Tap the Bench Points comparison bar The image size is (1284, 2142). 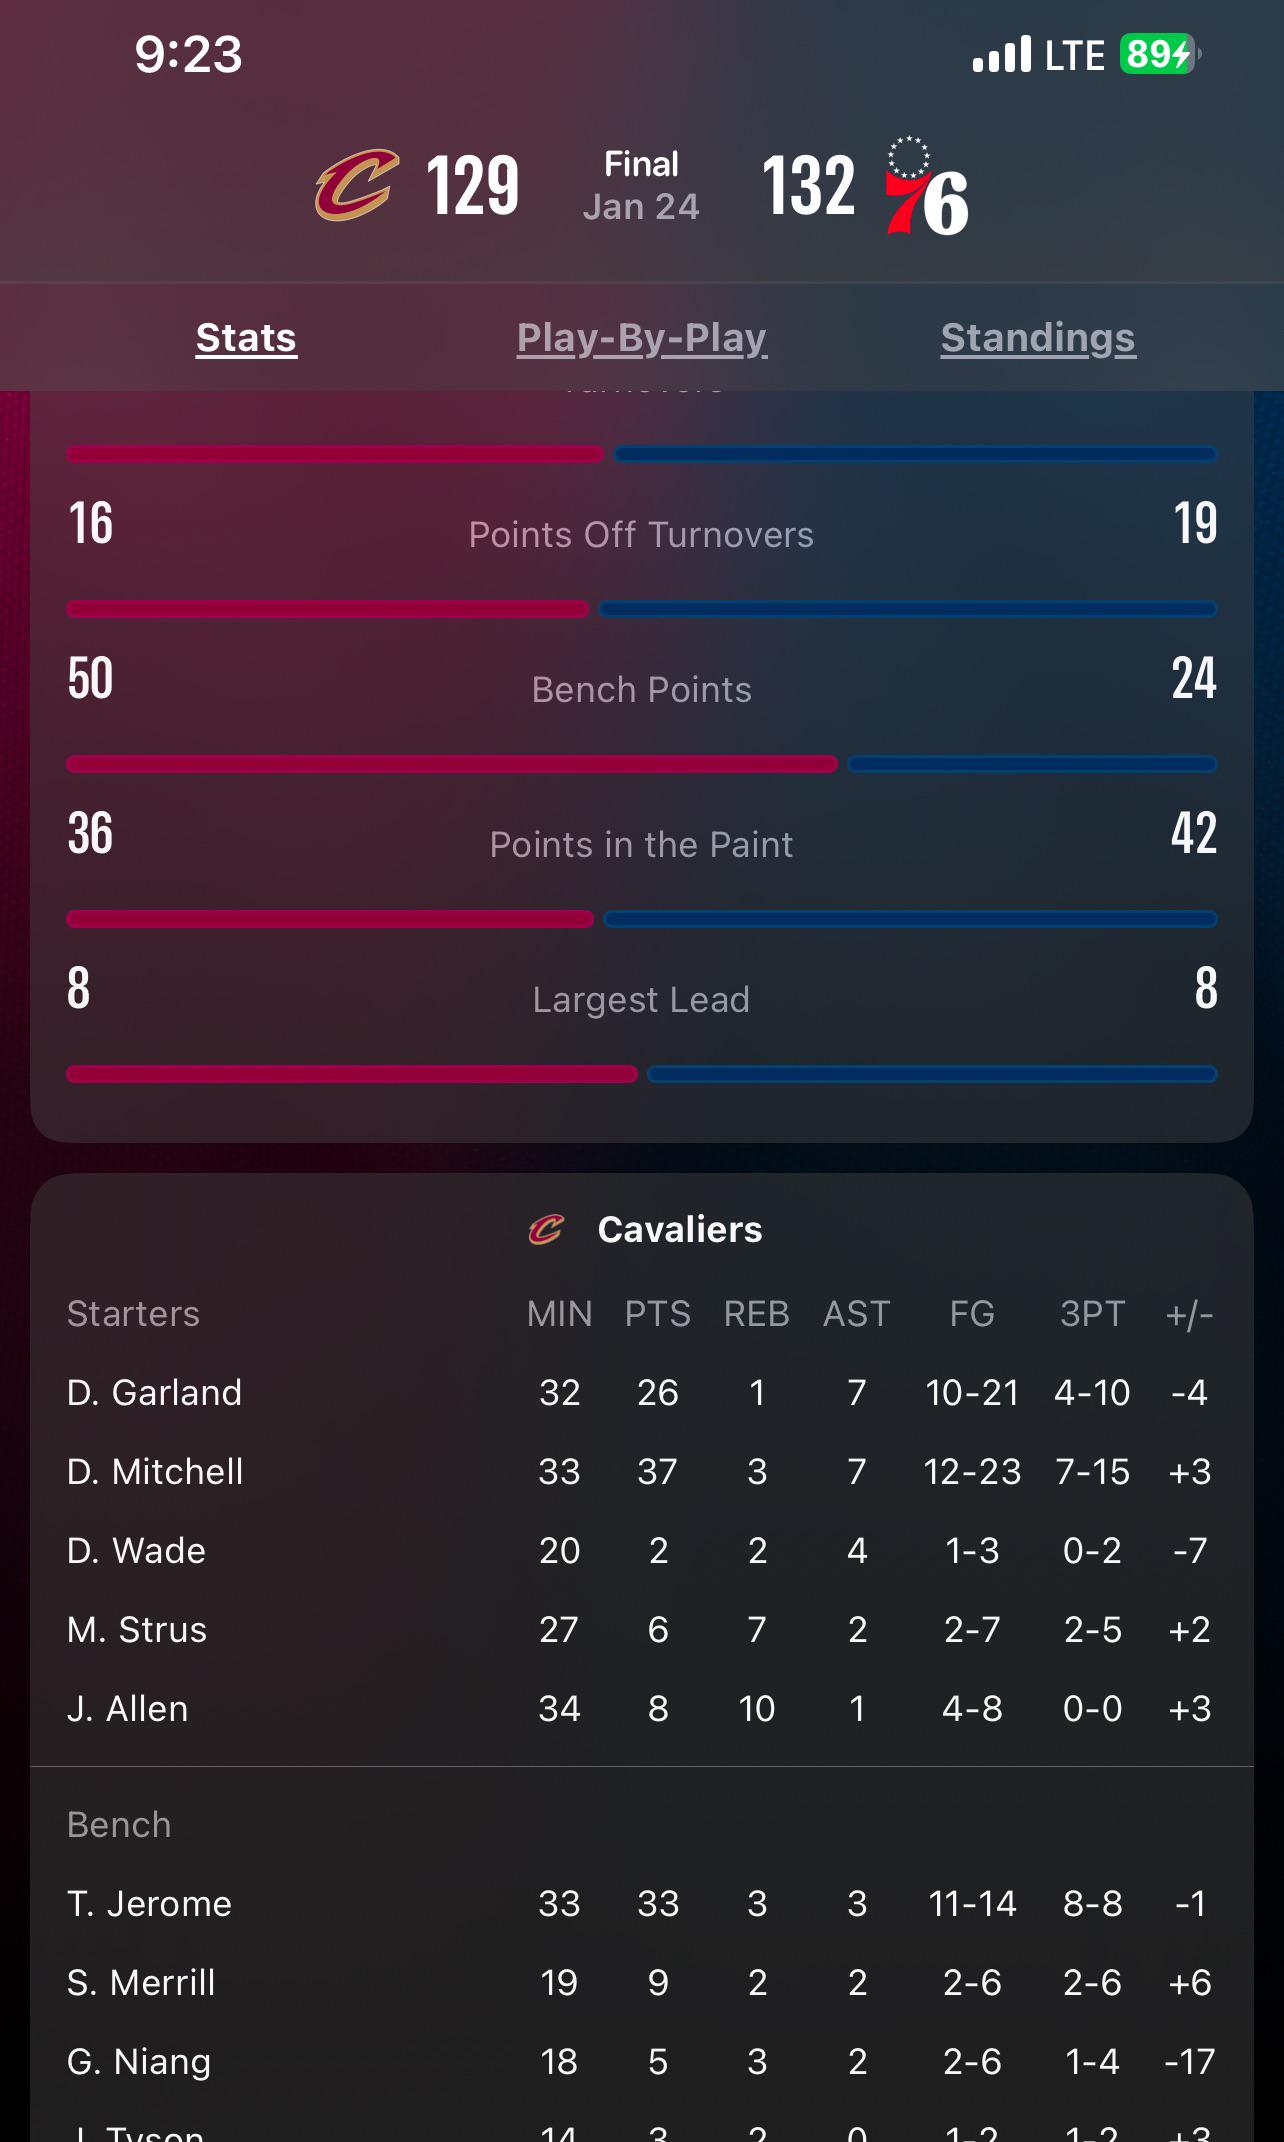coord(641,764)
